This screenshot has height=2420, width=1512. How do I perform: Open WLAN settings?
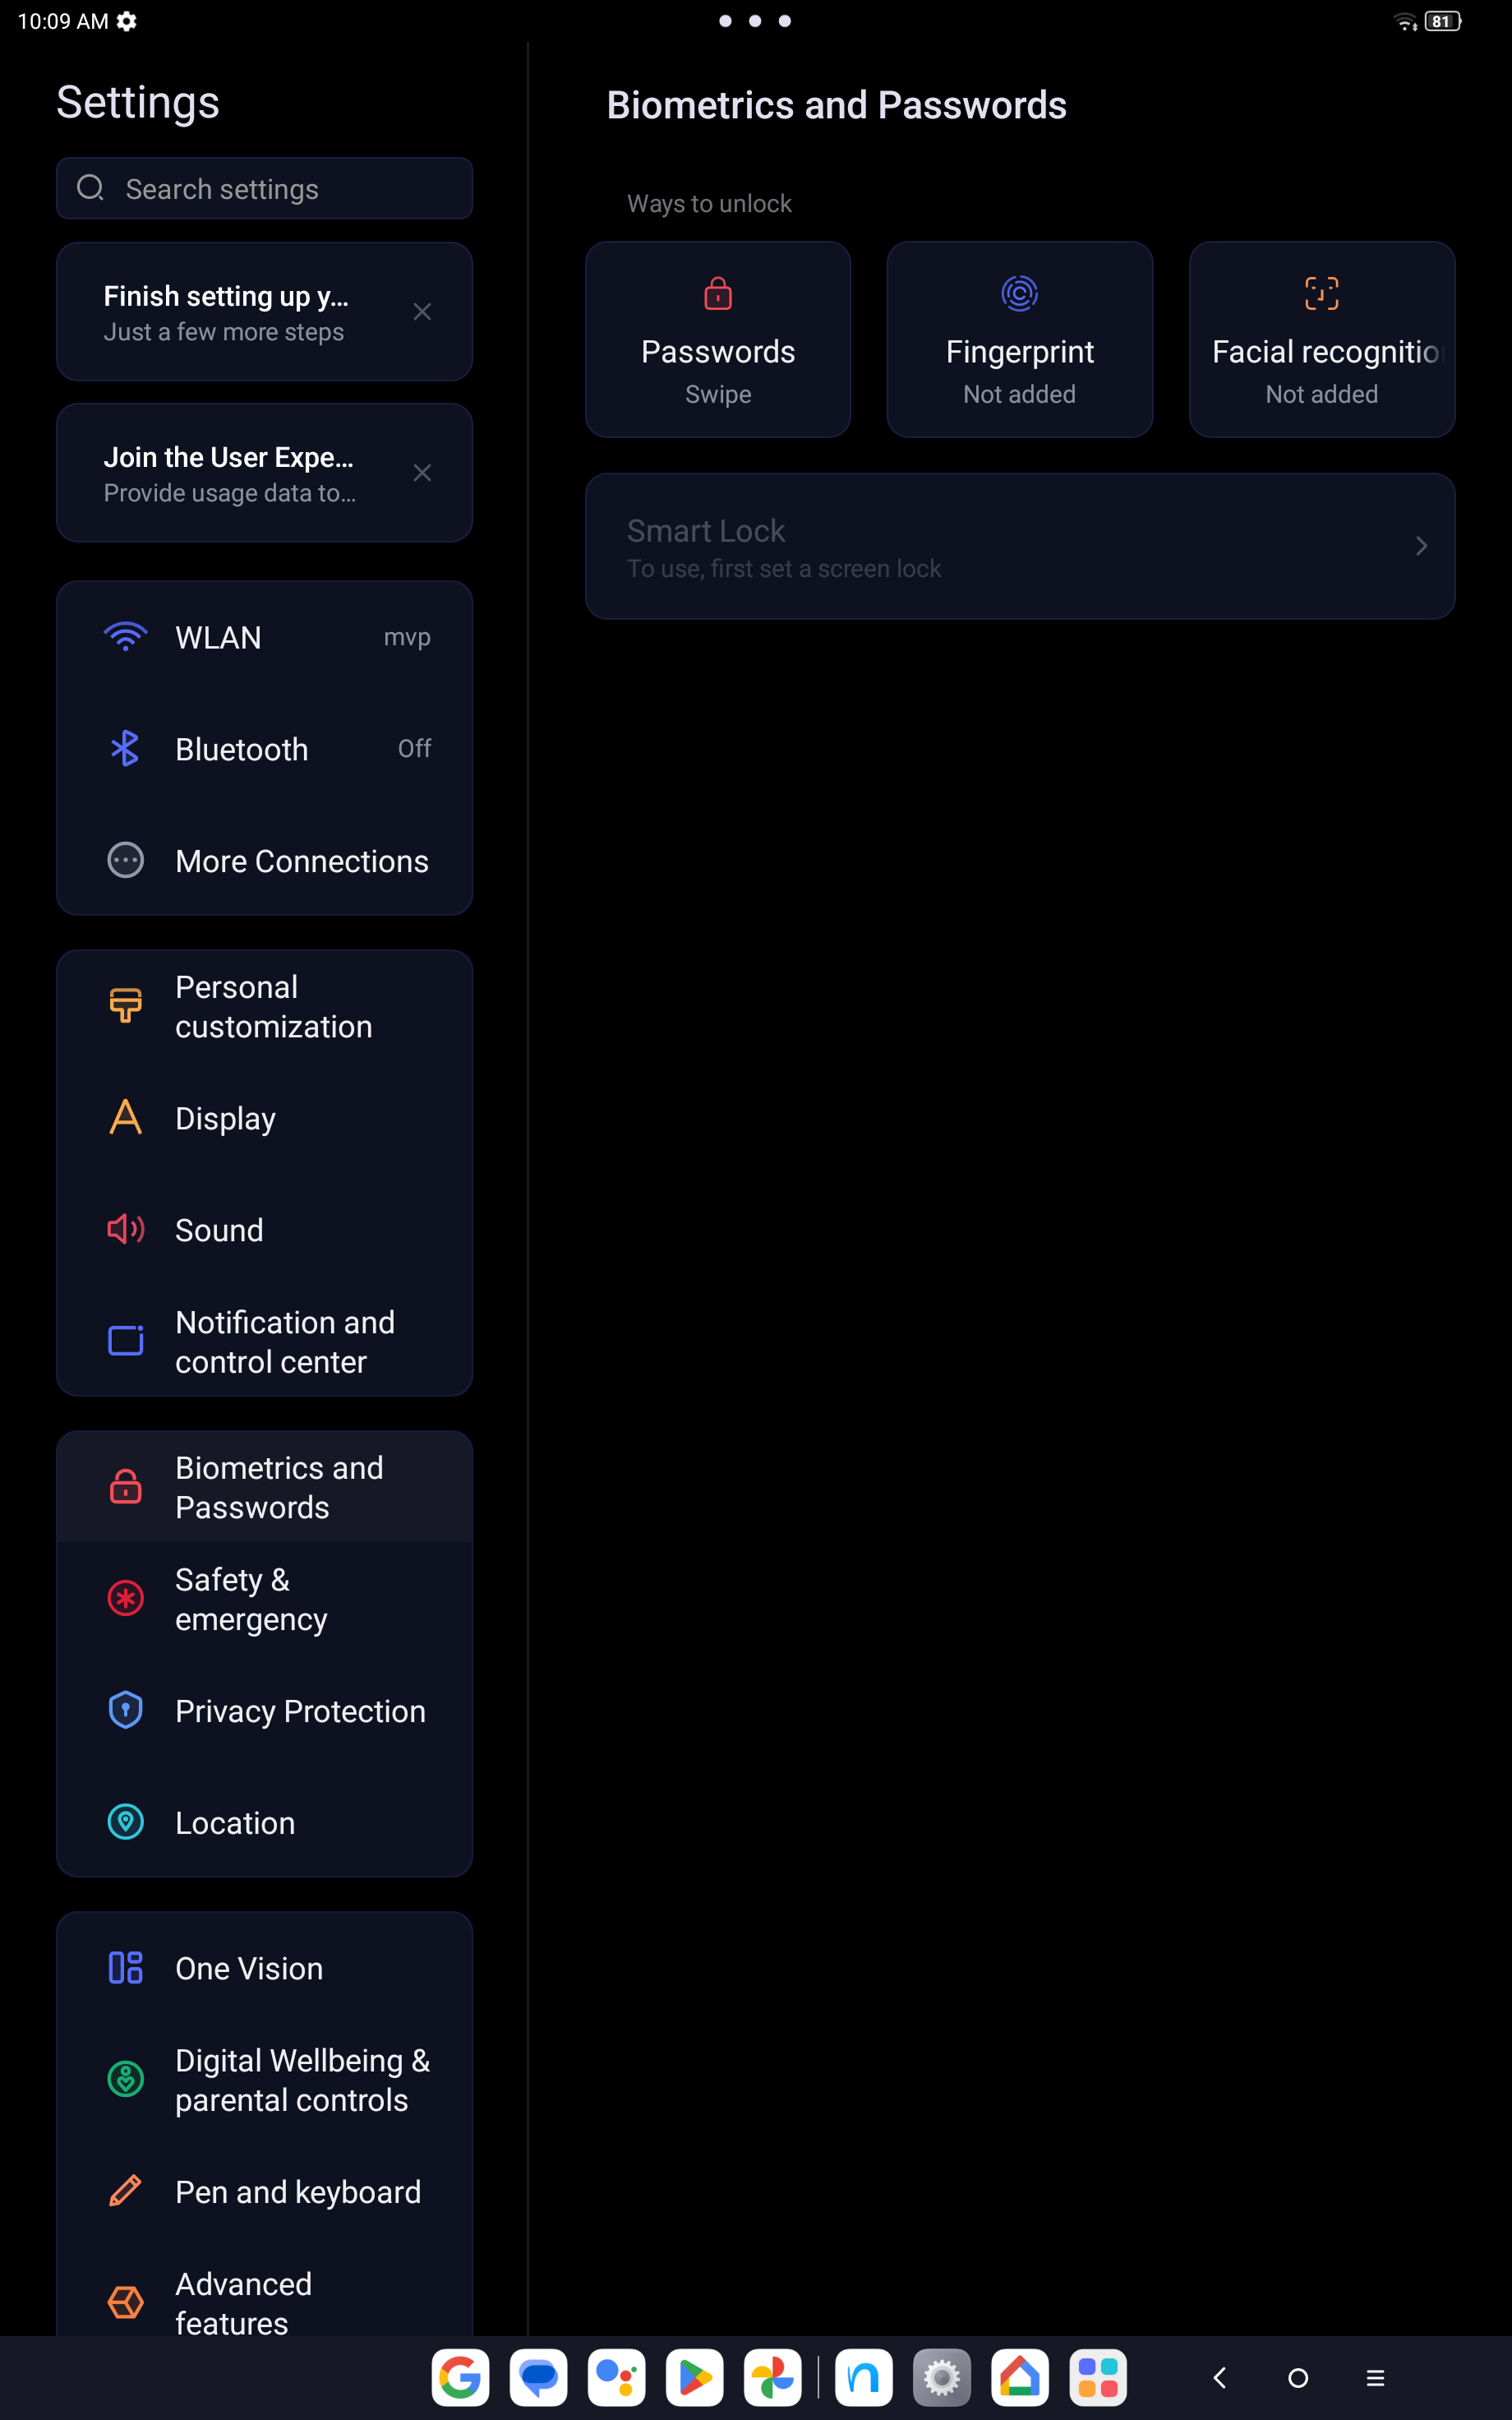click(x=264, y=637)
